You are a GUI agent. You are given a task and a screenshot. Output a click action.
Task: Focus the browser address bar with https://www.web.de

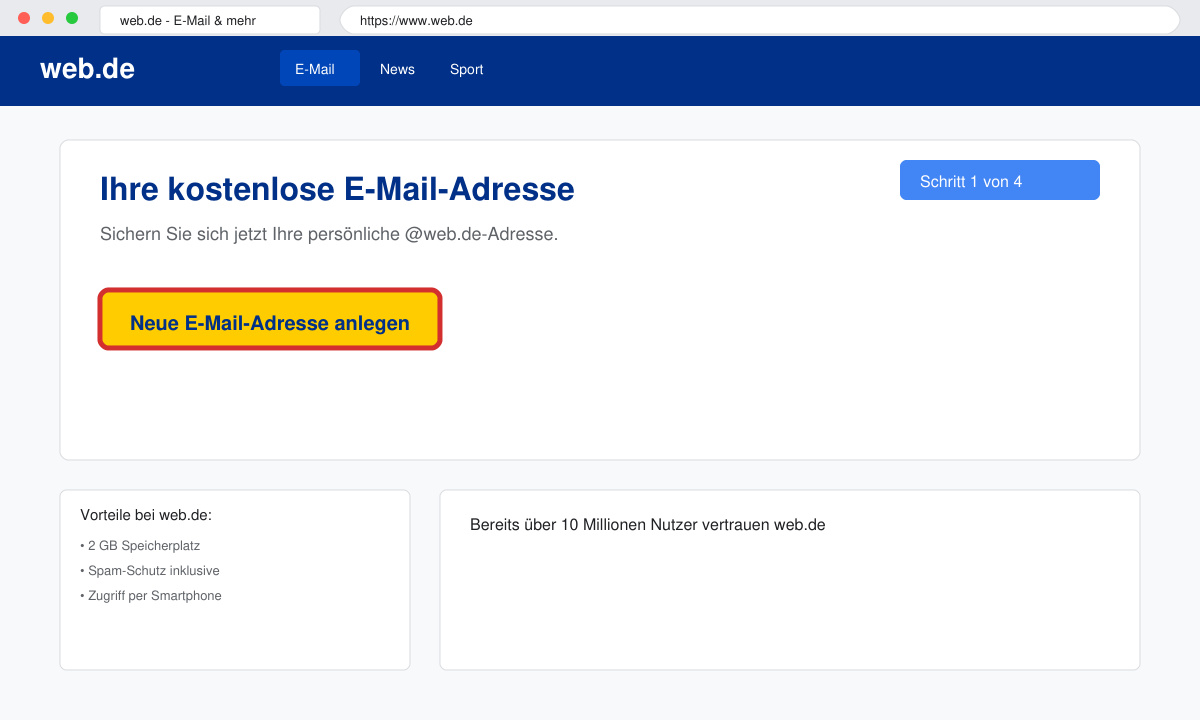pyautogui.click(x=760, y=20)
